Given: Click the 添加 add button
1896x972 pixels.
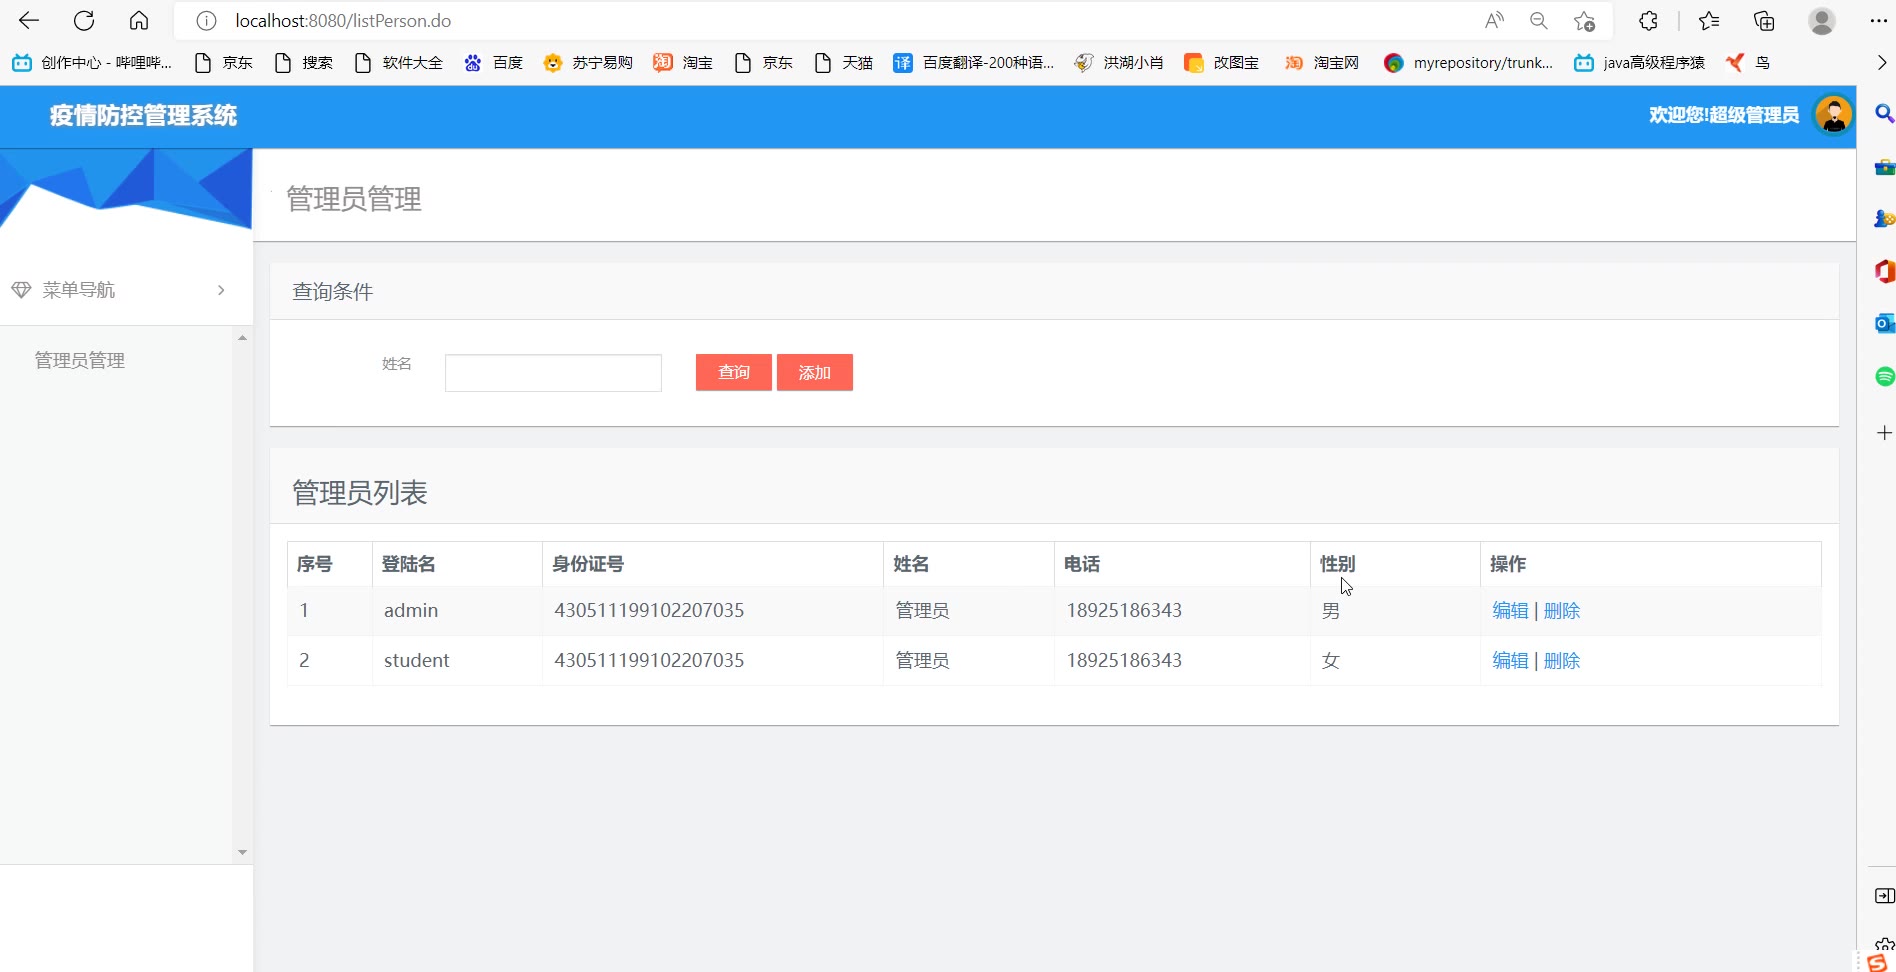Looking at the screenshot, I should click(x=815, y=373).
